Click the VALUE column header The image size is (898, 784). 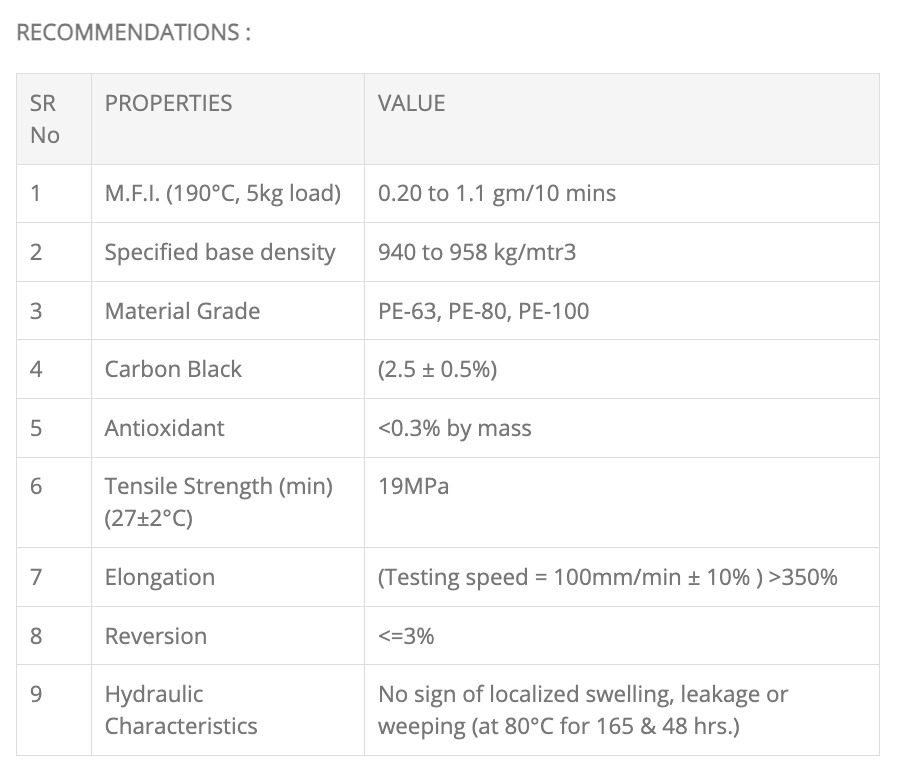coord(411,103)
